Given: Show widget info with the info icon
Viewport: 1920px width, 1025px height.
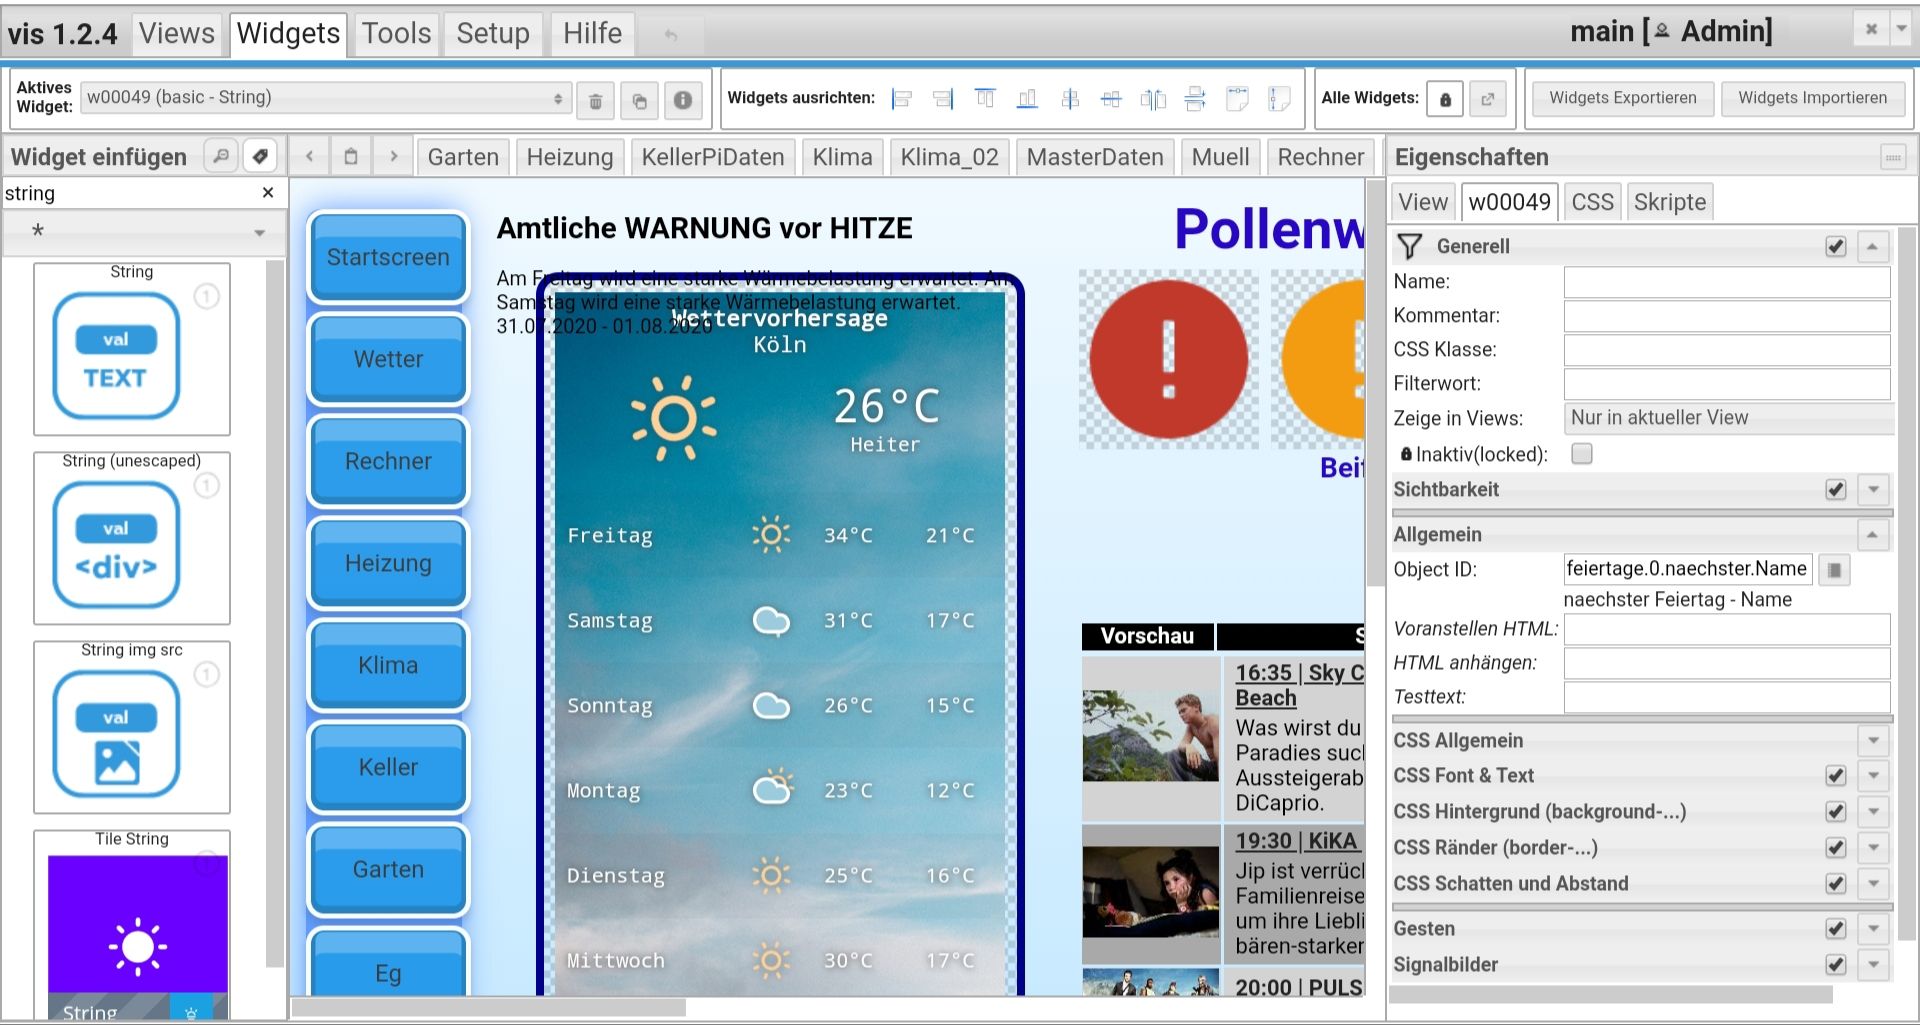Looking at the screenshot, I should click(x=683, y=100).
